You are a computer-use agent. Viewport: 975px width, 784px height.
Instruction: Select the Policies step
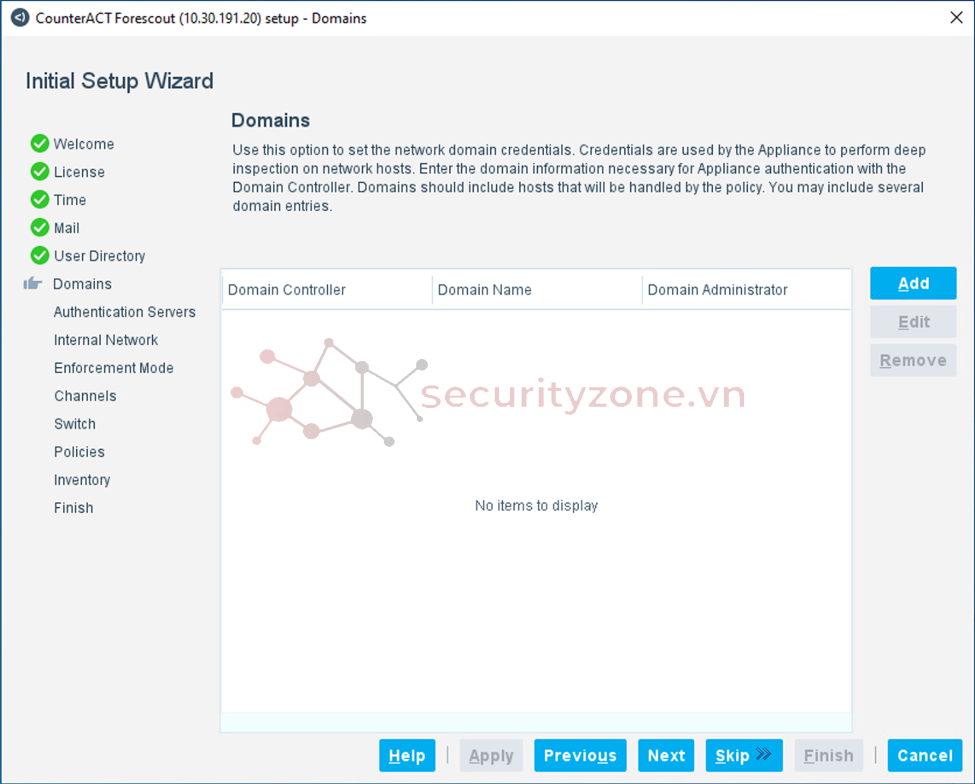(x=79, y=452)
